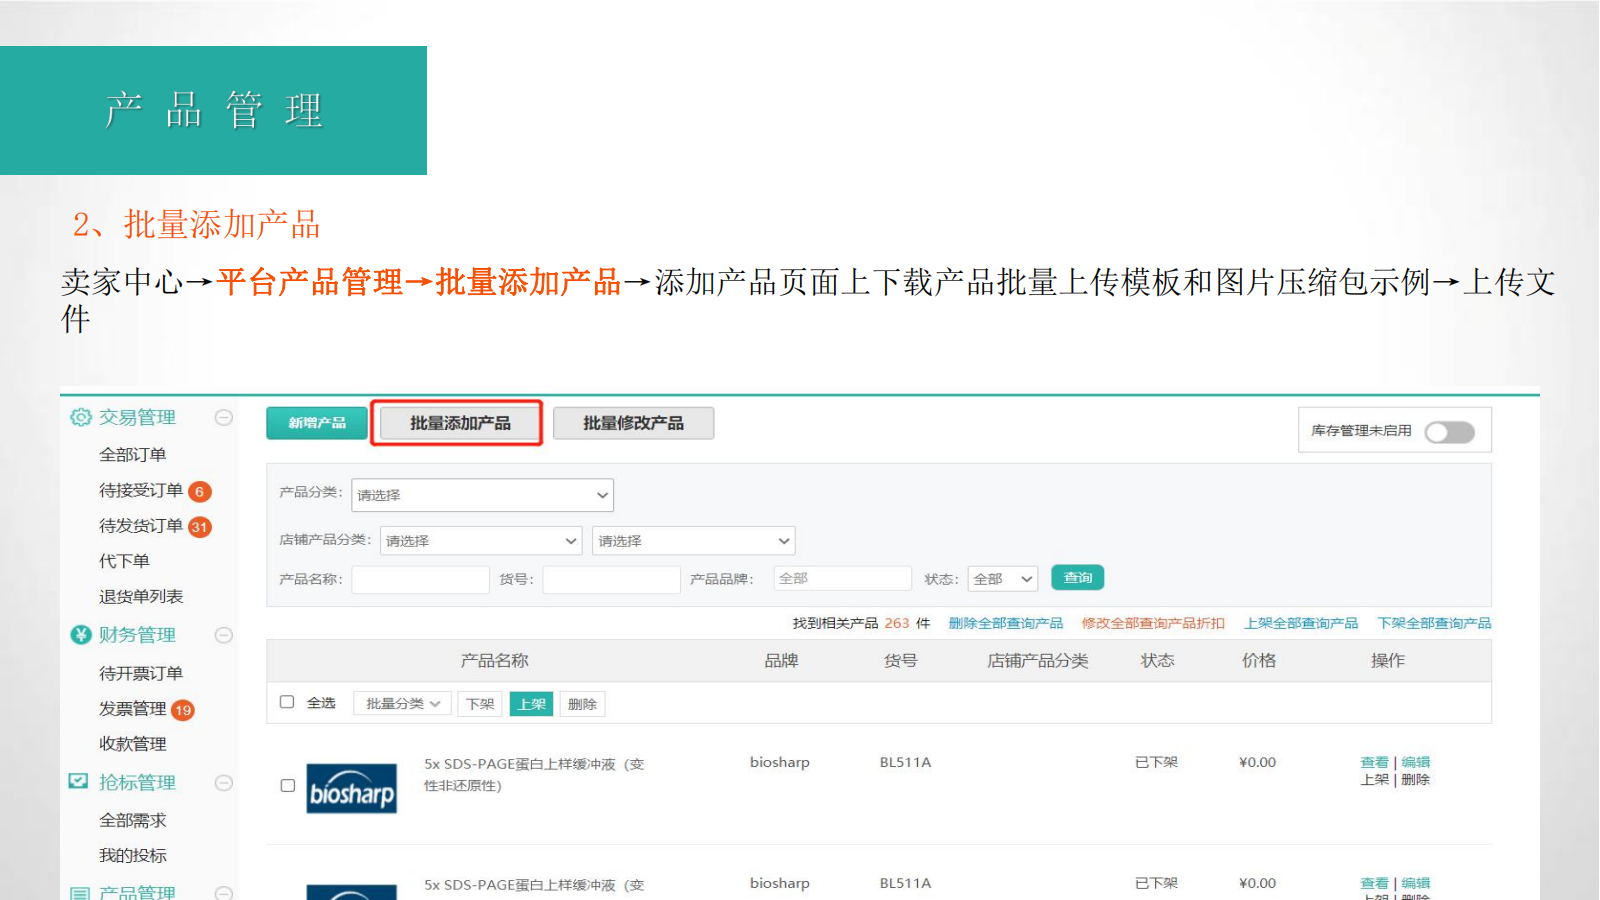Click the 财务管理 yen icon

click(80, 635)
